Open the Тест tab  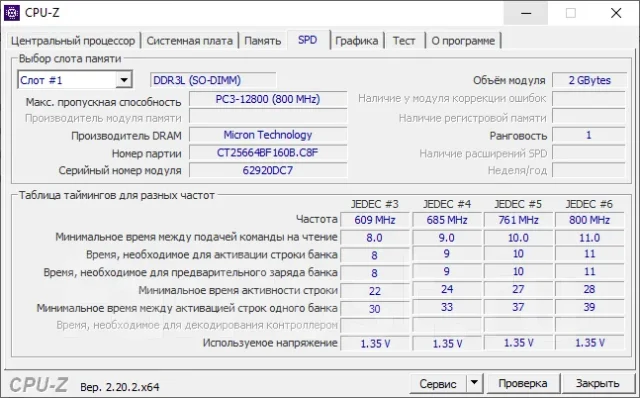[x=404, y=41]
